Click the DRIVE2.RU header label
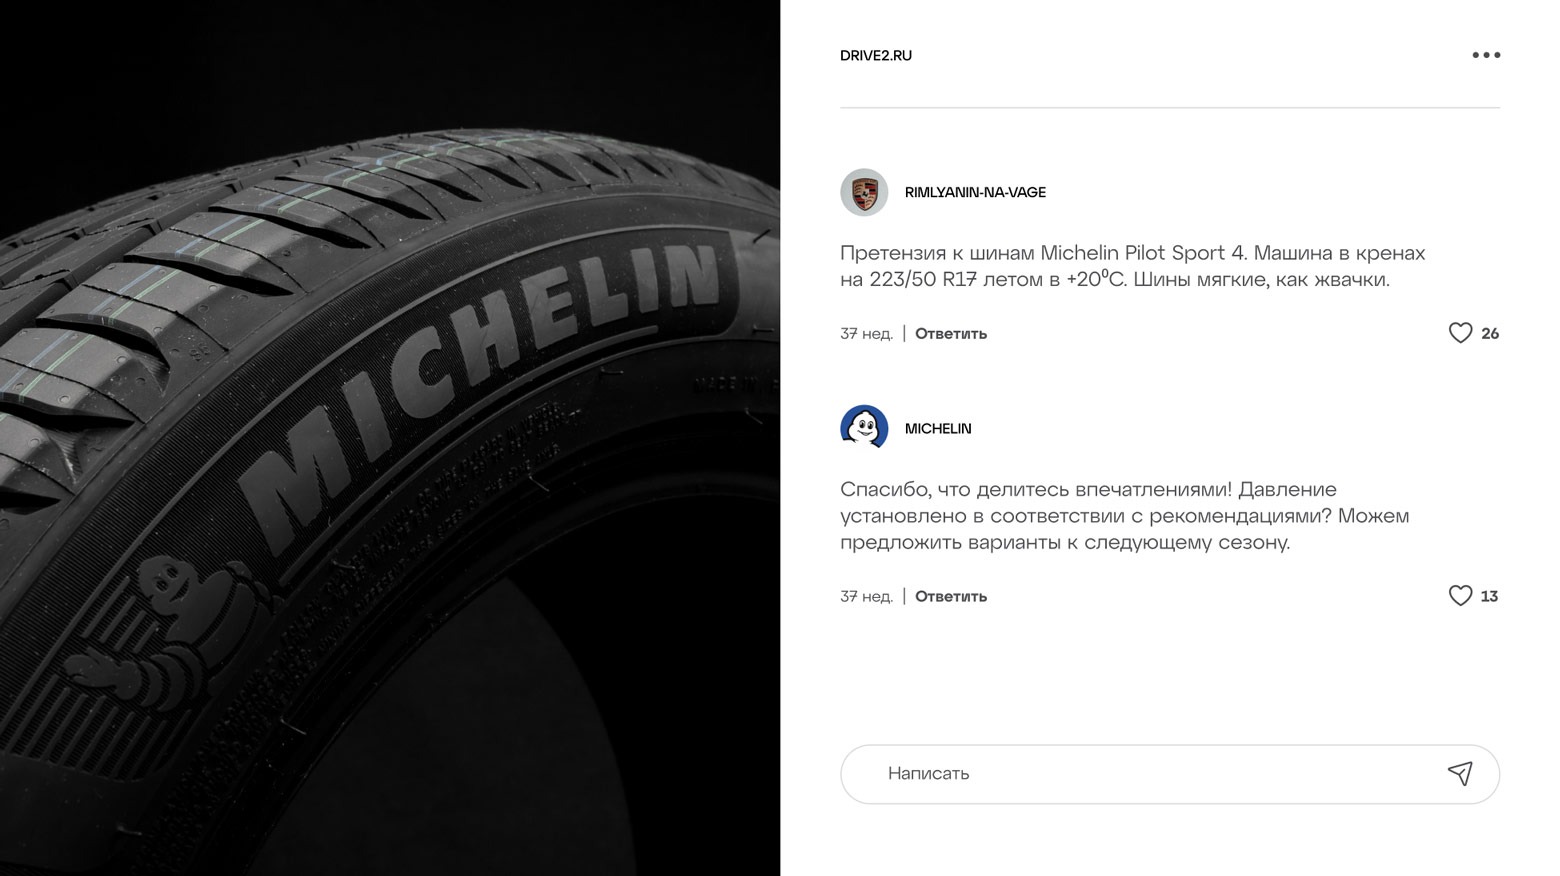Screen dimensions: 1560x876 point(876,56)
